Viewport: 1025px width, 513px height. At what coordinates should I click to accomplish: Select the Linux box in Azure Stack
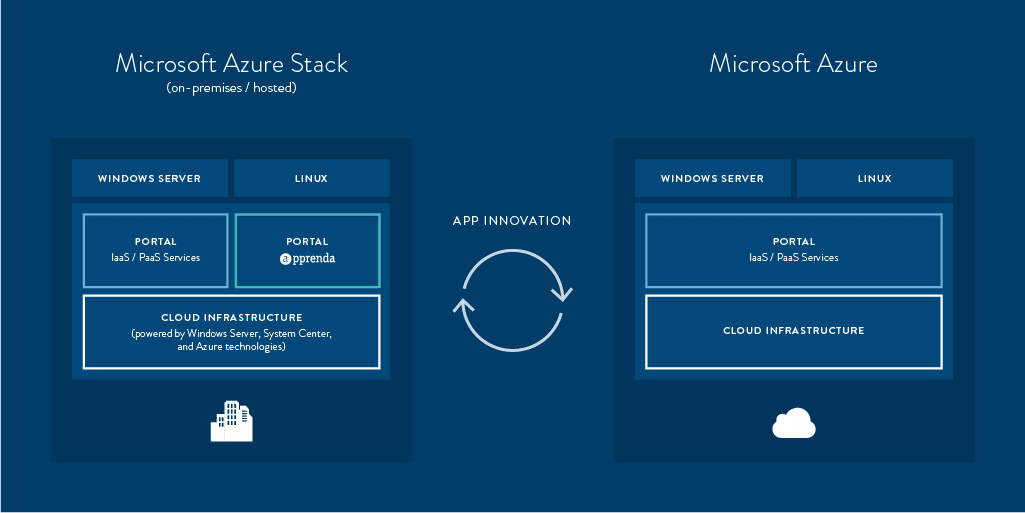(312, 178)
